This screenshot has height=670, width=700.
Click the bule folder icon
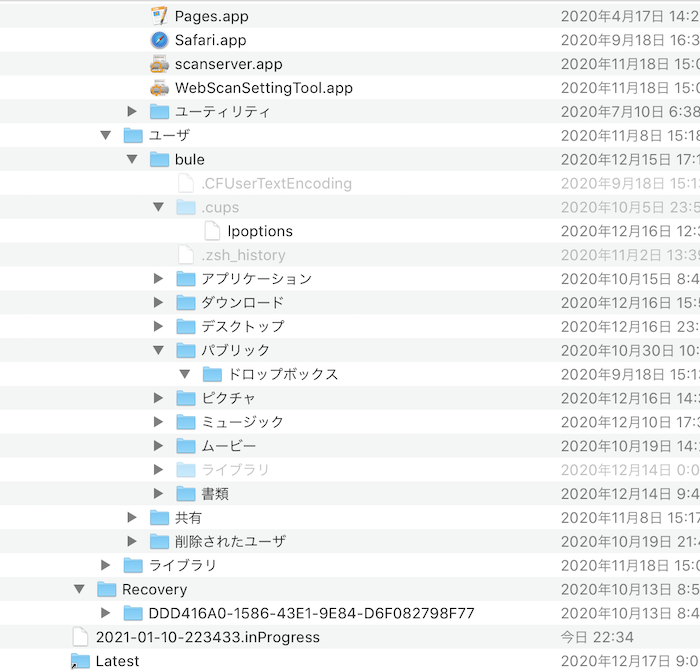click(159, 159)
